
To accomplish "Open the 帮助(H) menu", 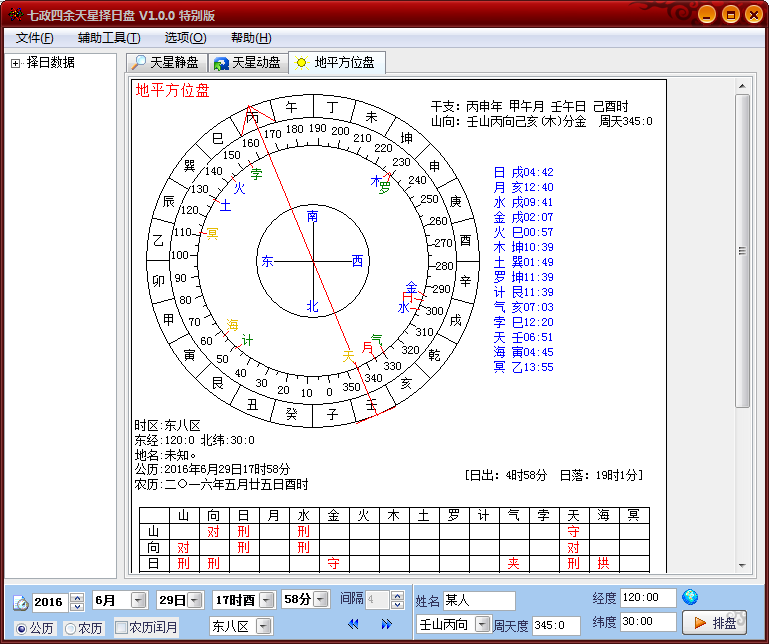I will coord(251,38).
